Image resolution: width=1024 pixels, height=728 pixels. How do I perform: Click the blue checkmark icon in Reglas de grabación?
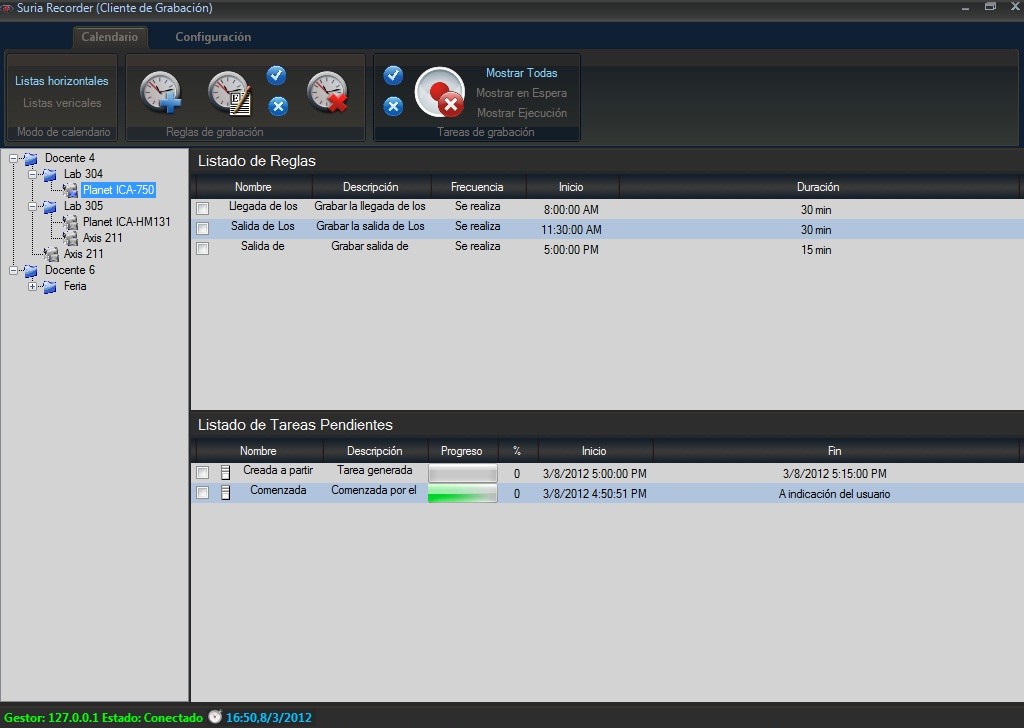277,75
